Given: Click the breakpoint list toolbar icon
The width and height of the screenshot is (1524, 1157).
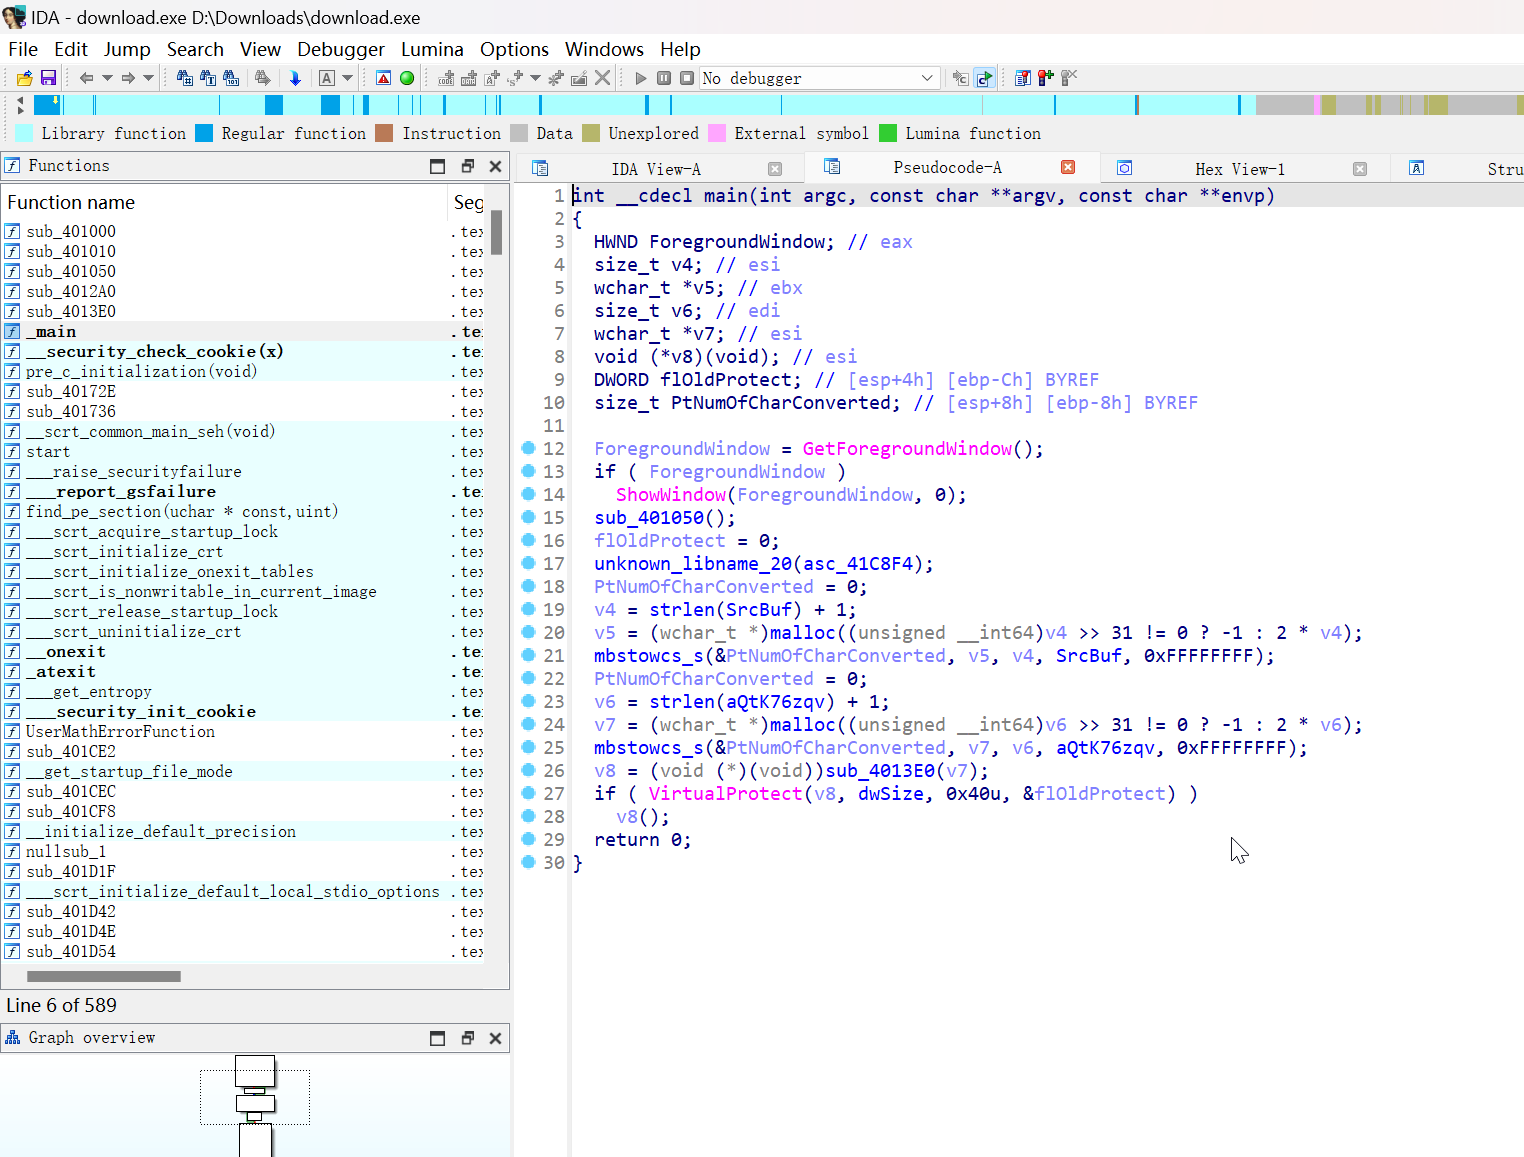Looking at the screenshot, I should [1022, 78].
